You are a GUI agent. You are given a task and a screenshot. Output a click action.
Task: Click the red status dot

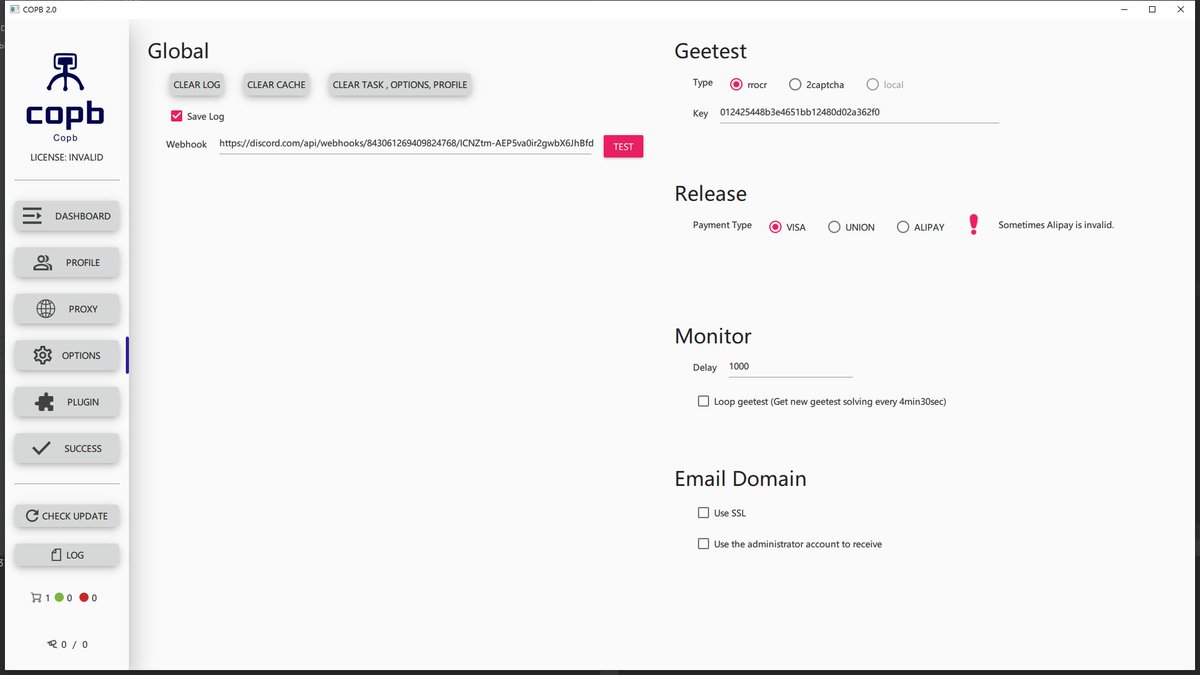[x=84, y=598]
